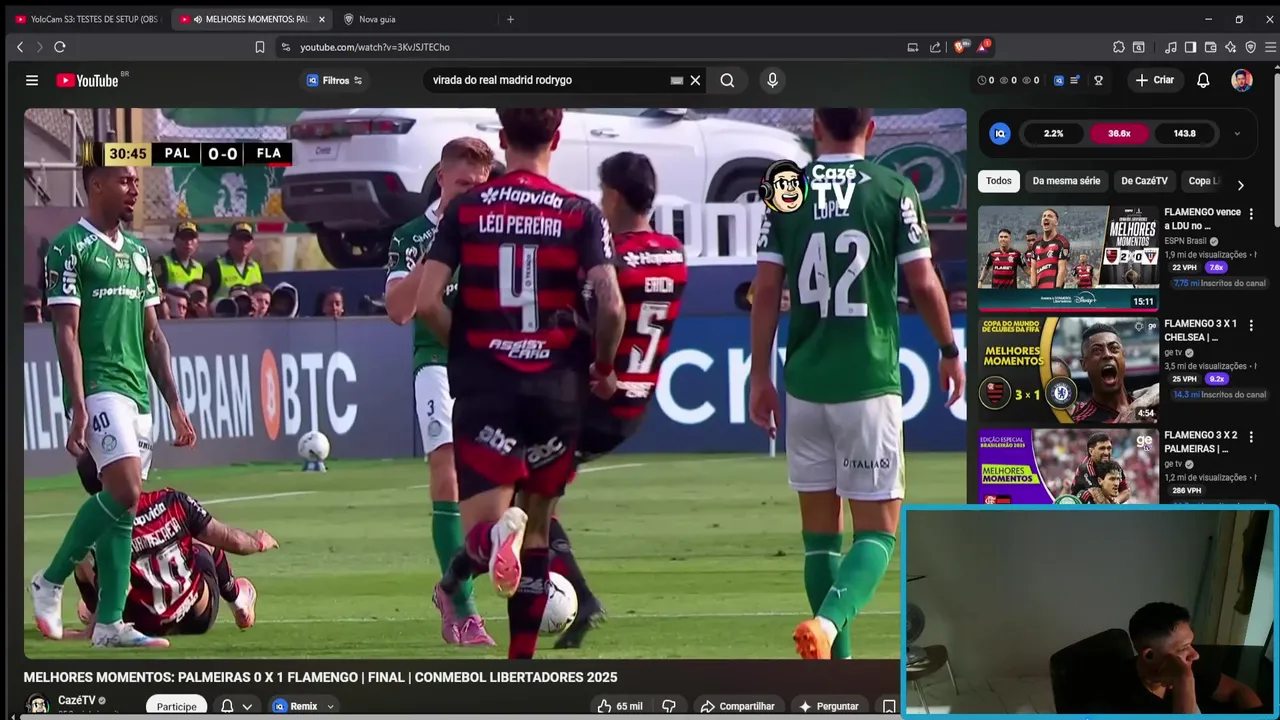Open FLAMENGO 3 X 2 PALMEIRAS thumbnail
The width and height of the screenshot is (1280, 720).
[x=1068, y=467]
